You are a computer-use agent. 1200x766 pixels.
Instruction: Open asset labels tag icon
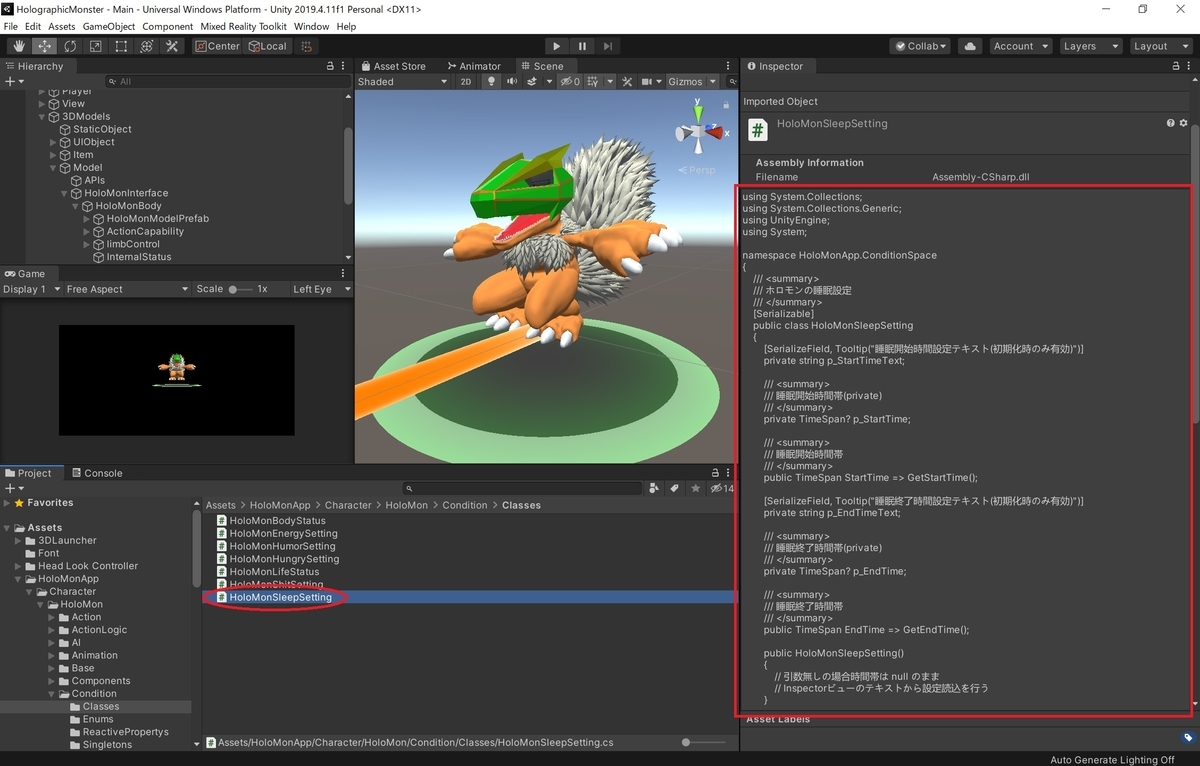tap(1187, 738)
